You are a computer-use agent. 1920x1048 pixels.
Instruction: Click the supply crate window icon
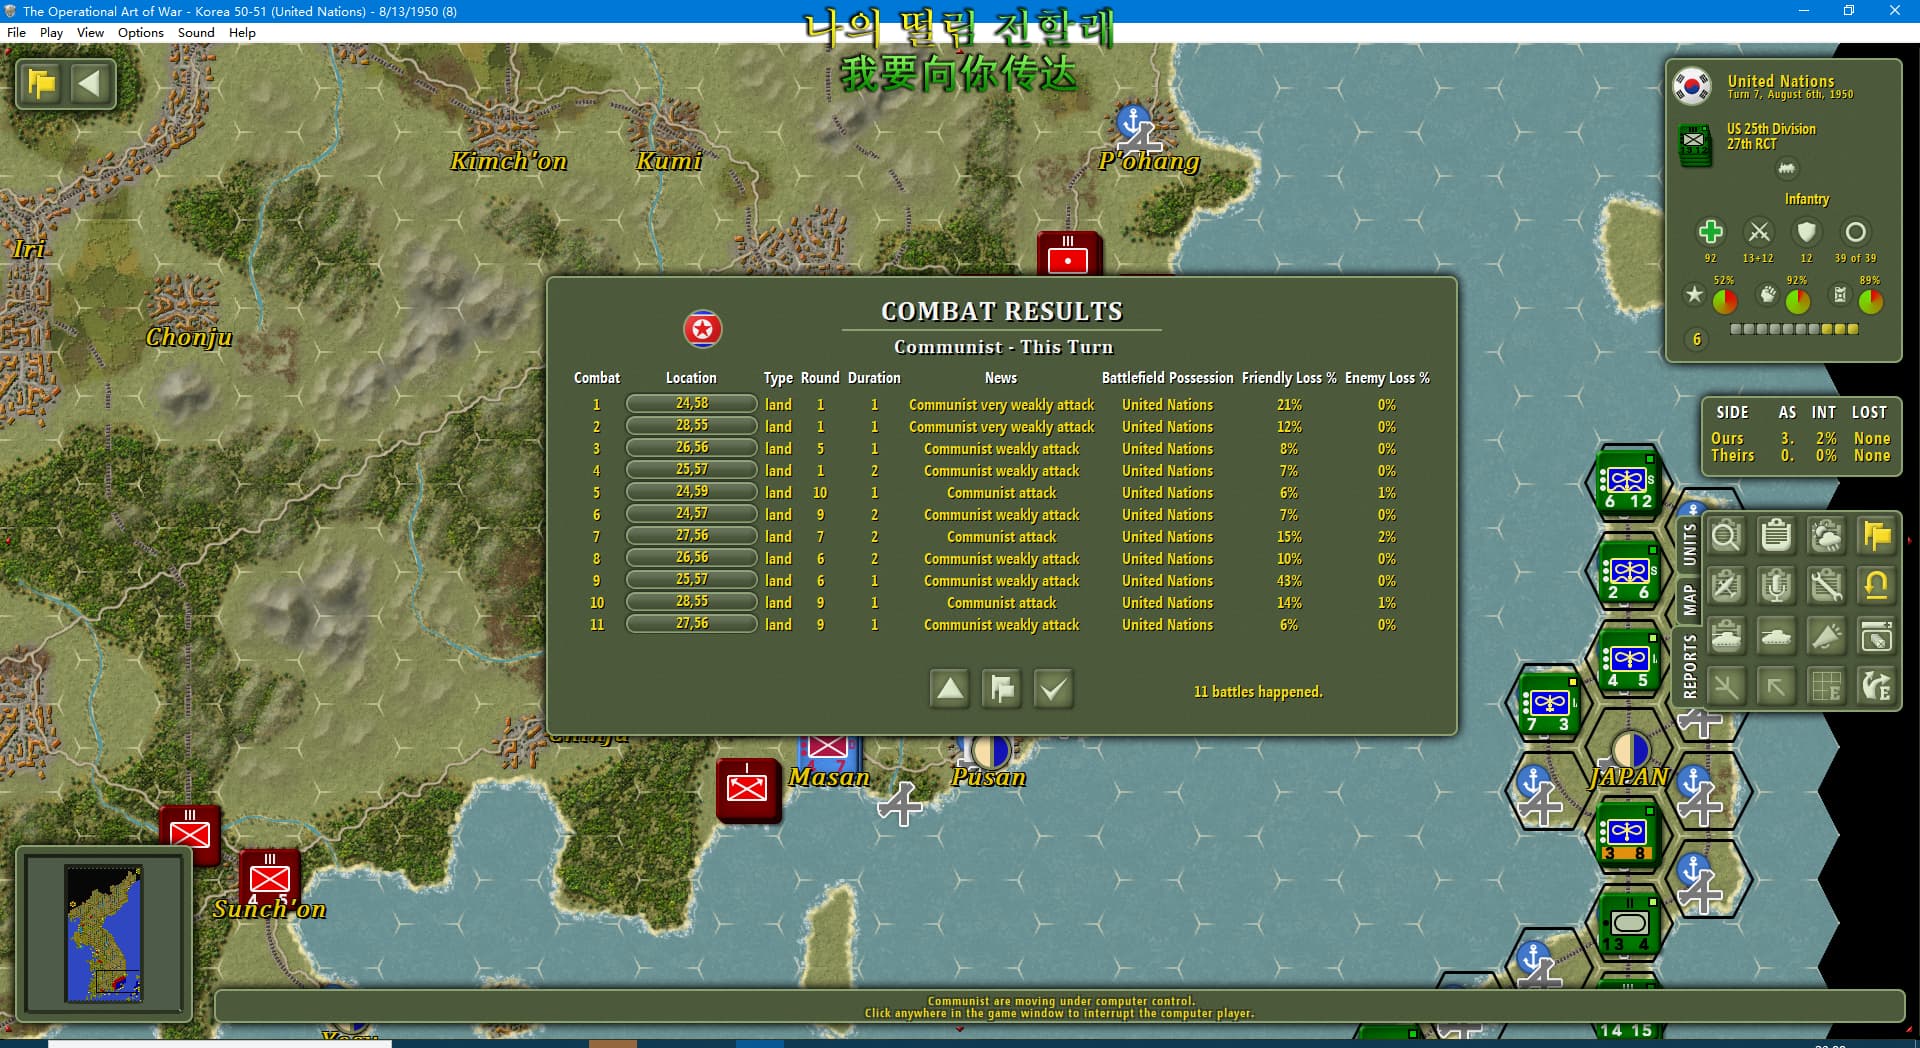point(1876,637)
